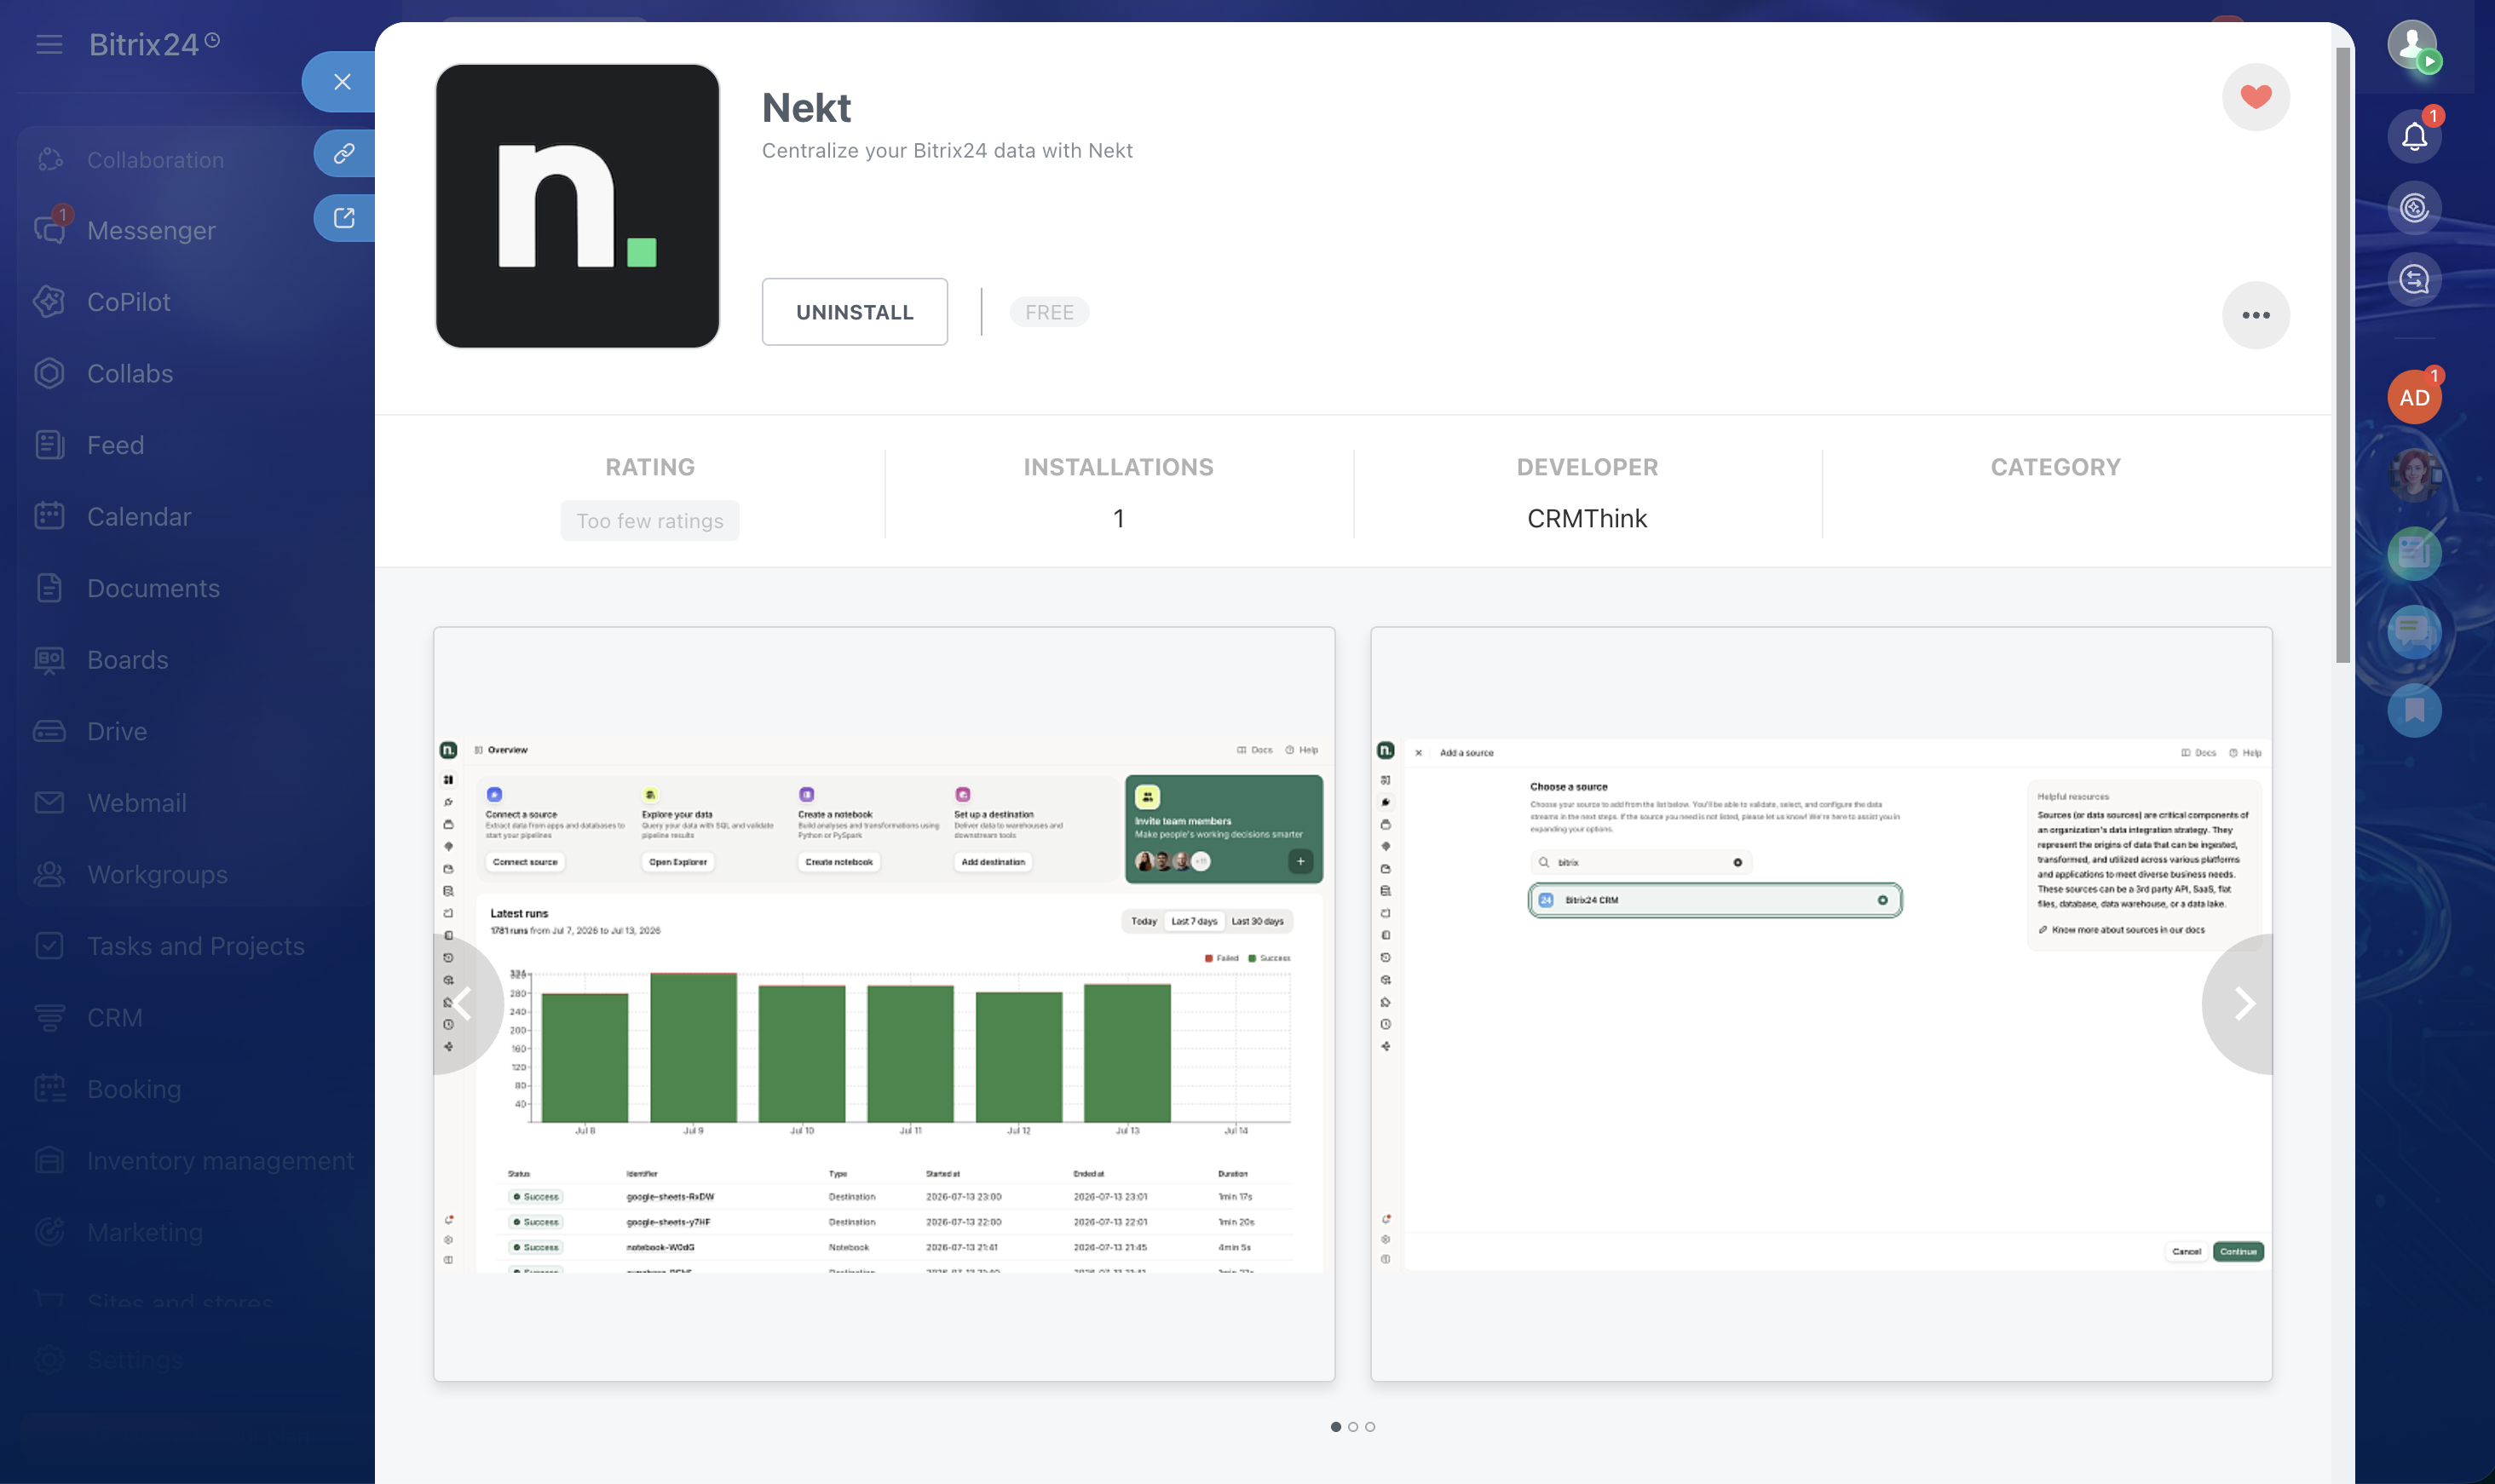Click the Marketing sidebar icon
Viewport: 2495px width, 1484px height.
click(49, 1232)
